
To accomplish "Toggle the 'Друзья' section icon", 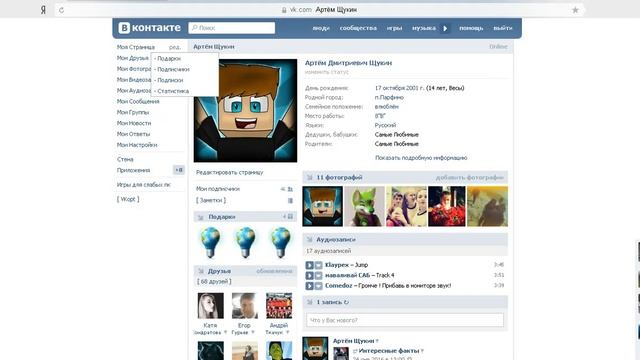I will point(200,271).
